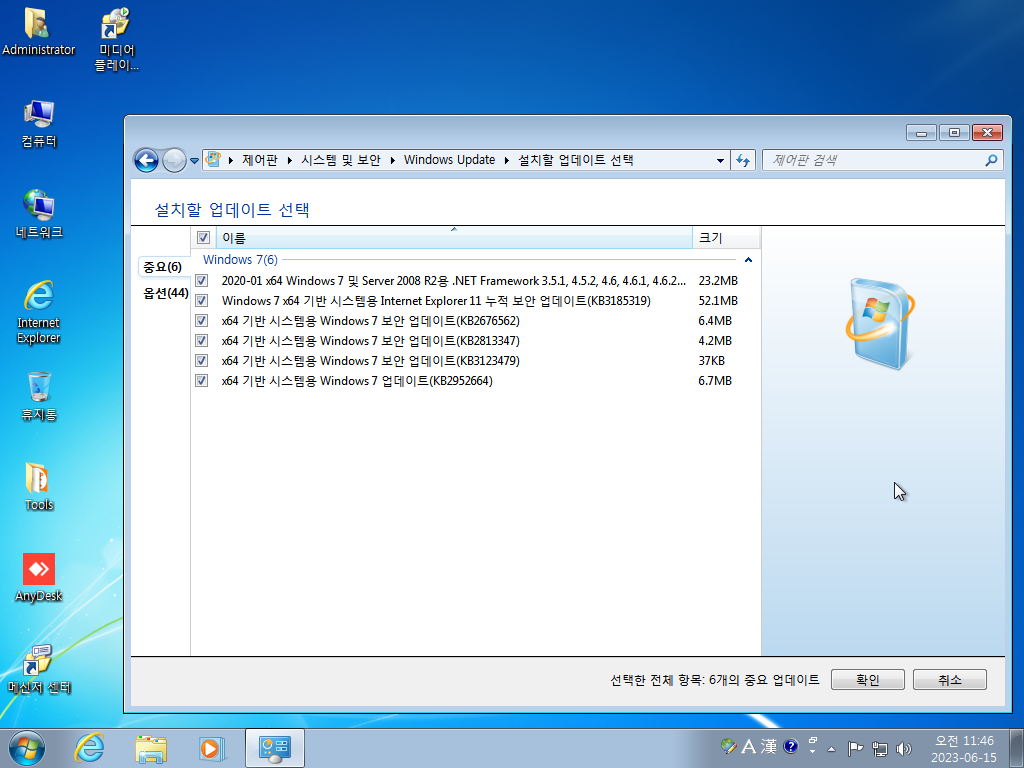This screenshot has width=1024, height=768.
Task: Click the Show desktop strip
Action: [x=1017, y=748]
